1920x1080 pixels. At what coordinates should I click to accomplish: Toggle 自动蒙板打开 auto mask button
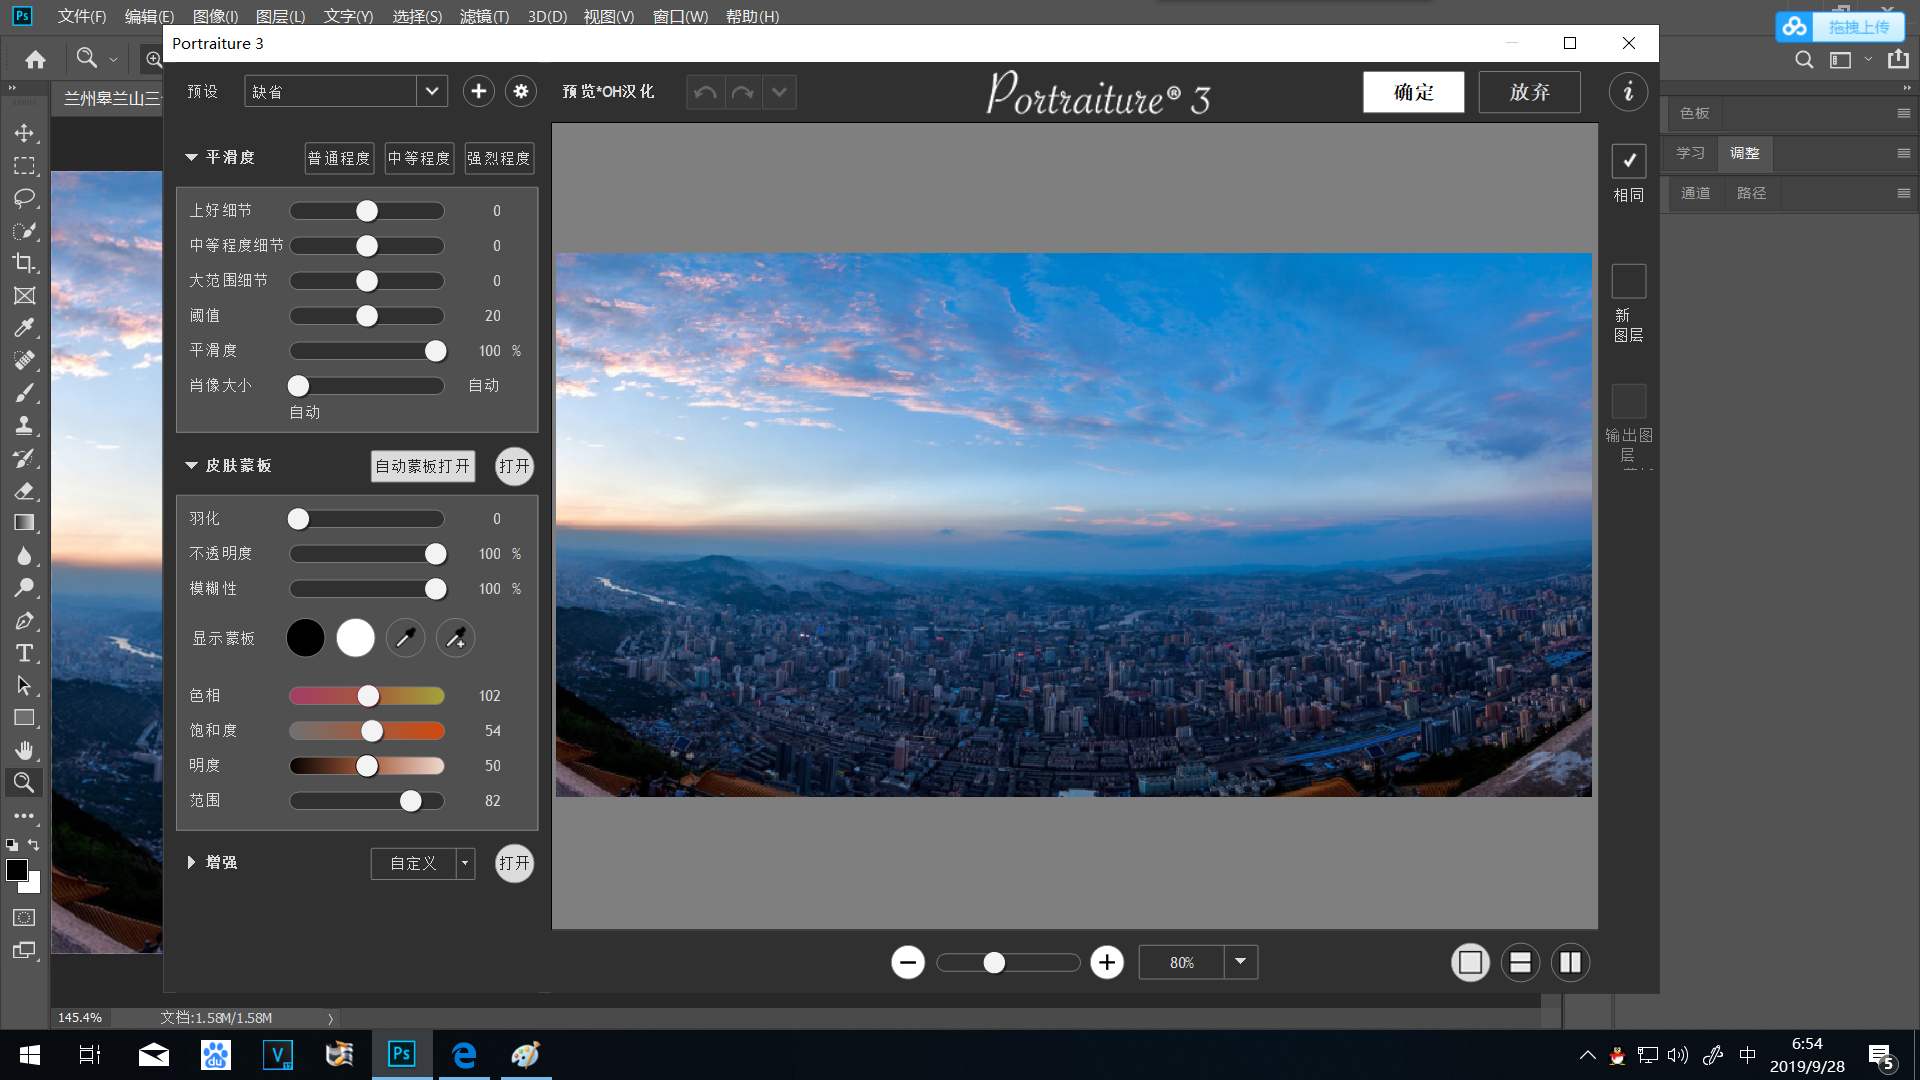tap(422, 466)
